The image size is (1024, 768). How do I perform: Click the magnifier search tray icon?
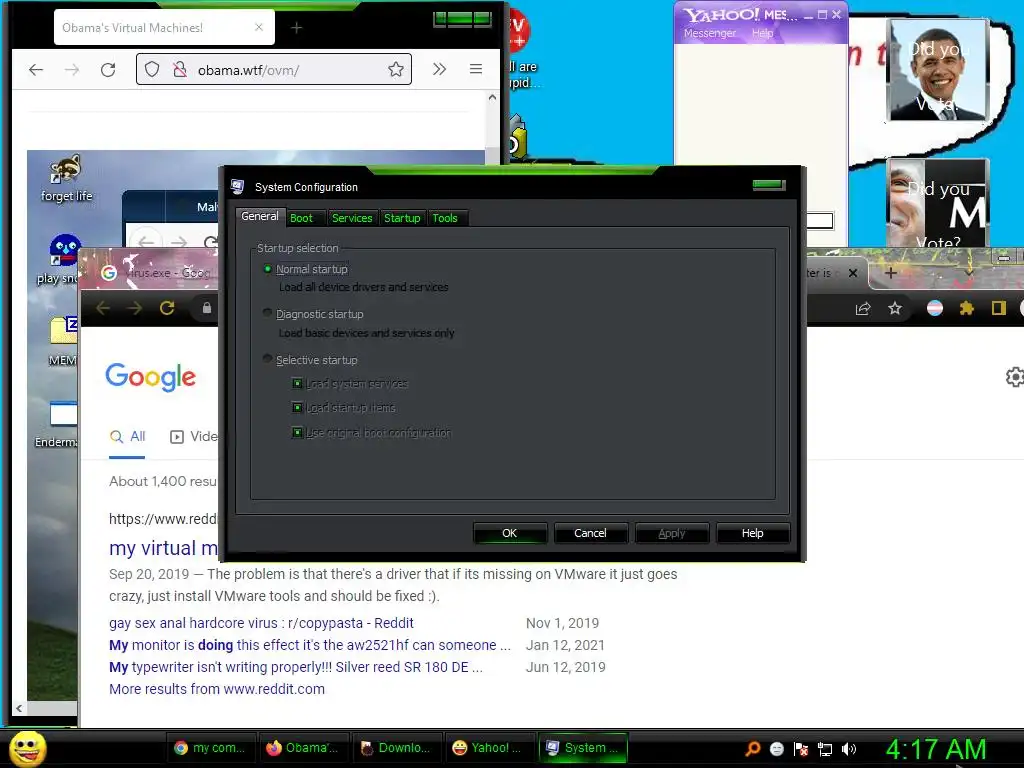tap(753, 749)
